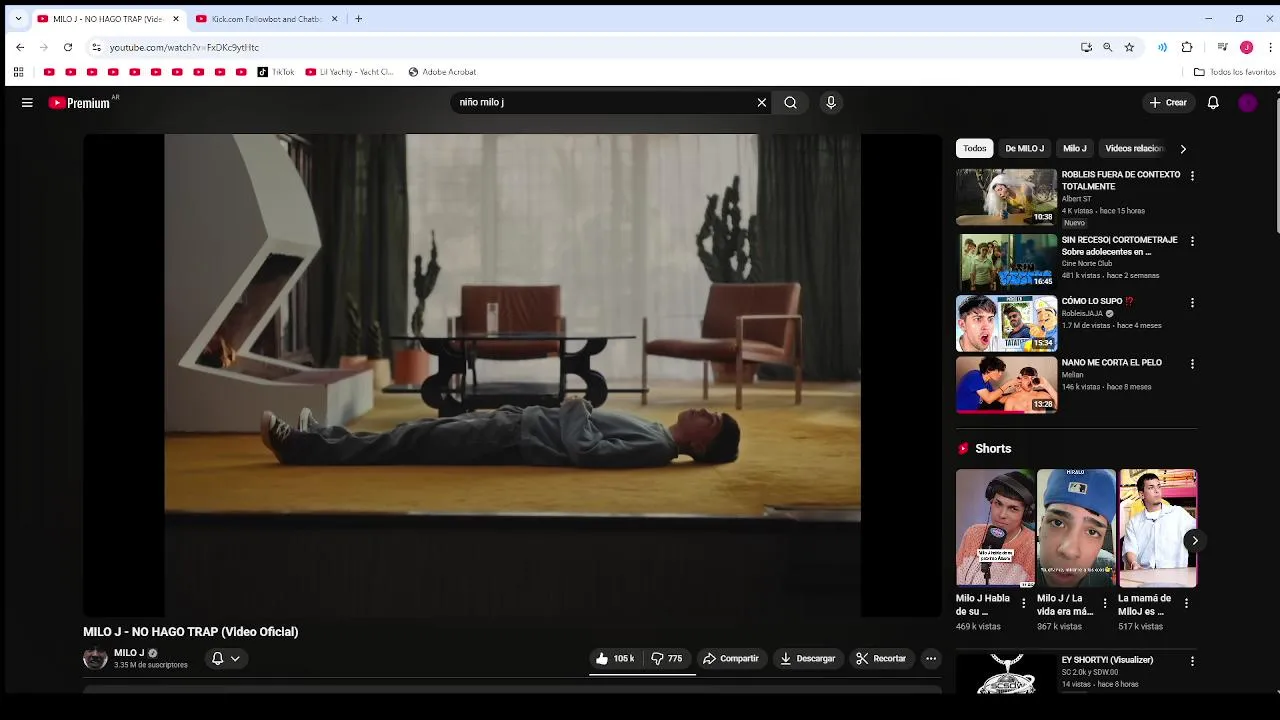Screen dimensions: 1280x720
Task: Open options for 'NANO ME CORTA EL PELO'
Action: tap(1192, 364)
